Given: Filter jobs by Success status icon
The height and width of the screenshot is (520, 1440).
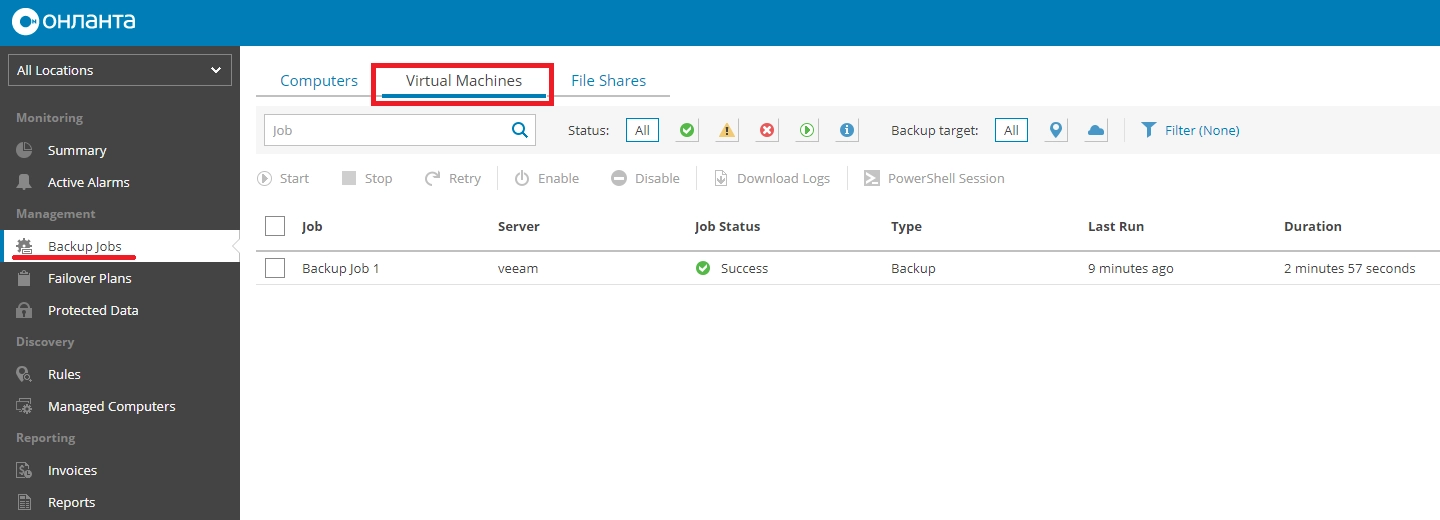Looking at the screenshot, I should tap(687, 130).
